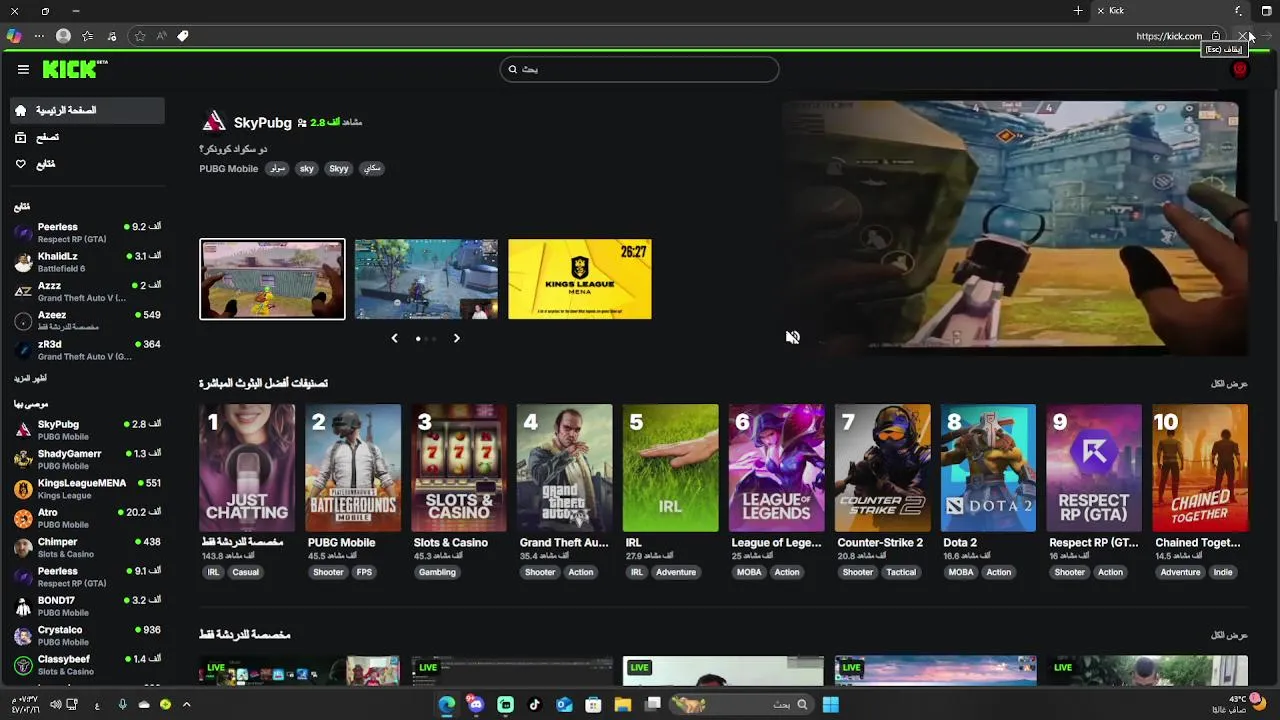Open Dota 2 category card
Viewport: 1280px width, 720px height.
(988, 468)
